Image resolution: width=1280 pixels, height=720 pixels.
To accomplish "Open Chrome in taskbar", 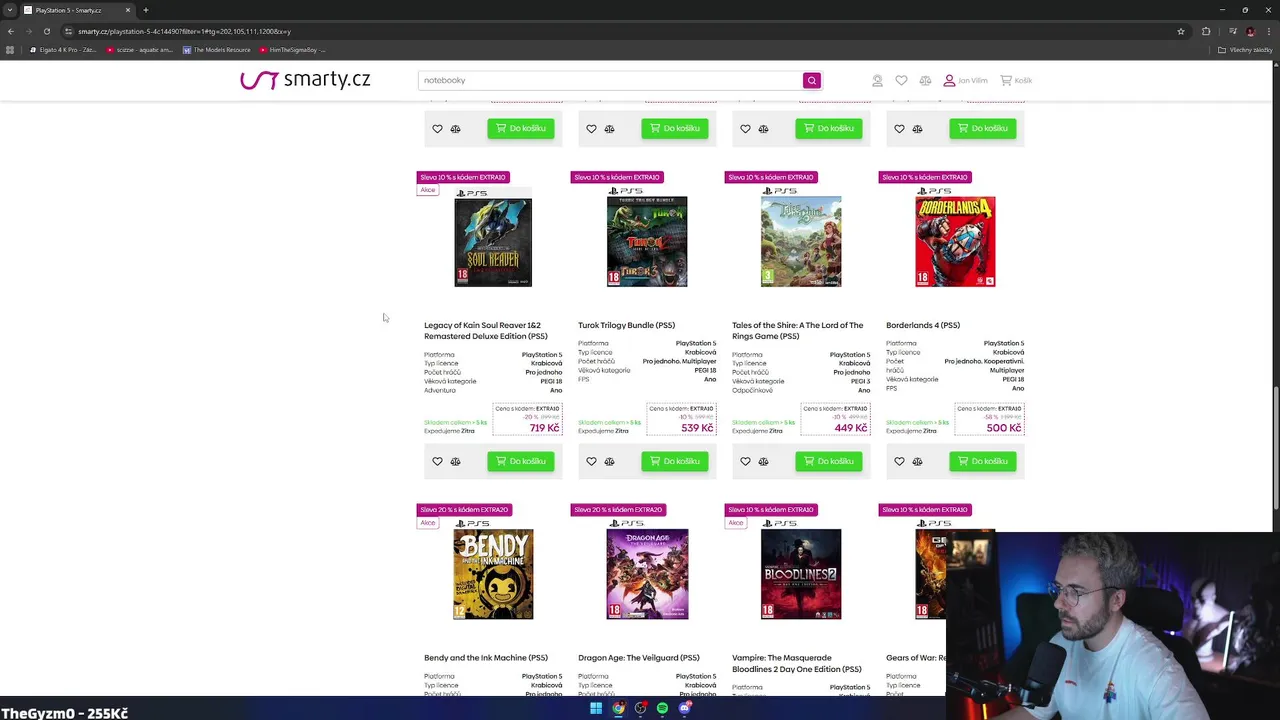I will tap(618, 708).
